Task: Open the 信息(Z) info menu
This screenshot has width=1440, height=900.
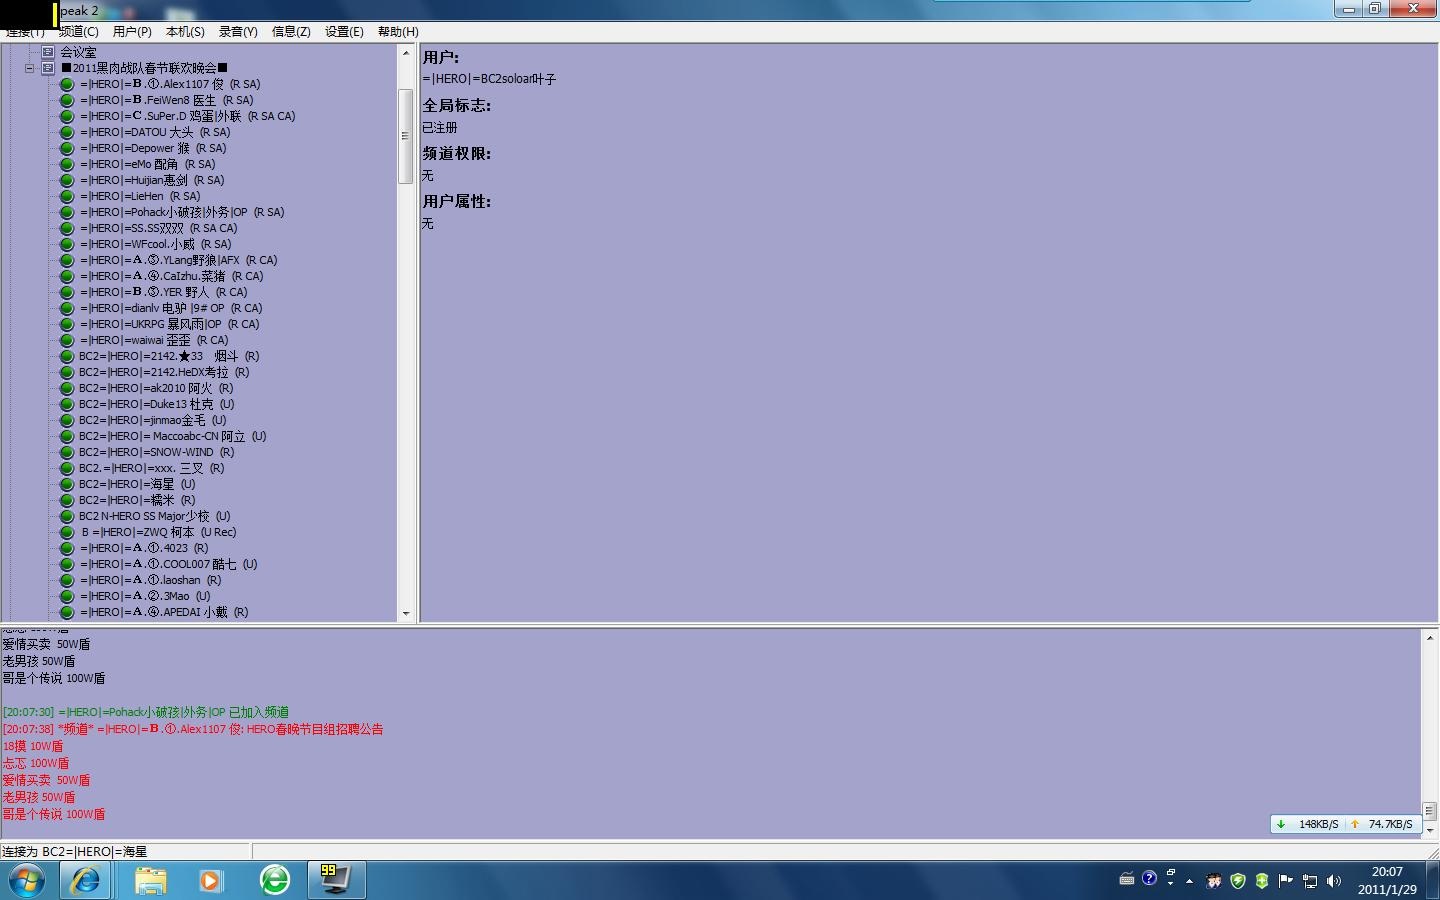Action: [291, 32]
